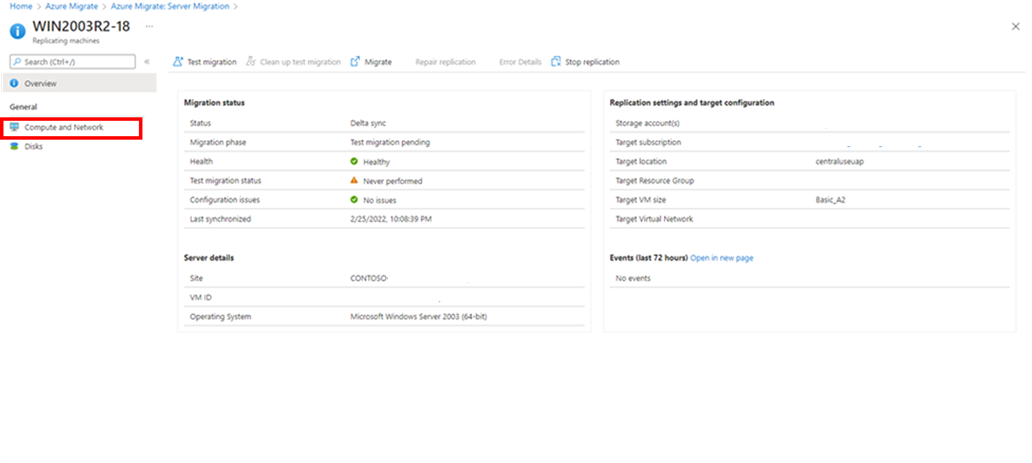The width and height of the screenshot is (1032, 463).
Task: Select the Microsoft Windows Server 2003 text
Action: click(x=419, y=317)
